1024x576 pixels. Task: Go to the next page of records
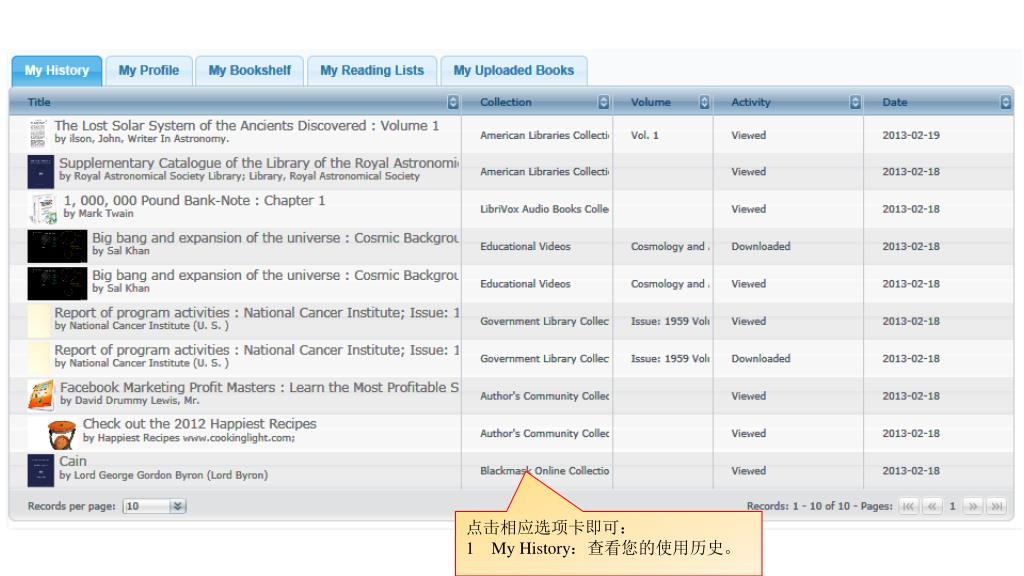973,506
